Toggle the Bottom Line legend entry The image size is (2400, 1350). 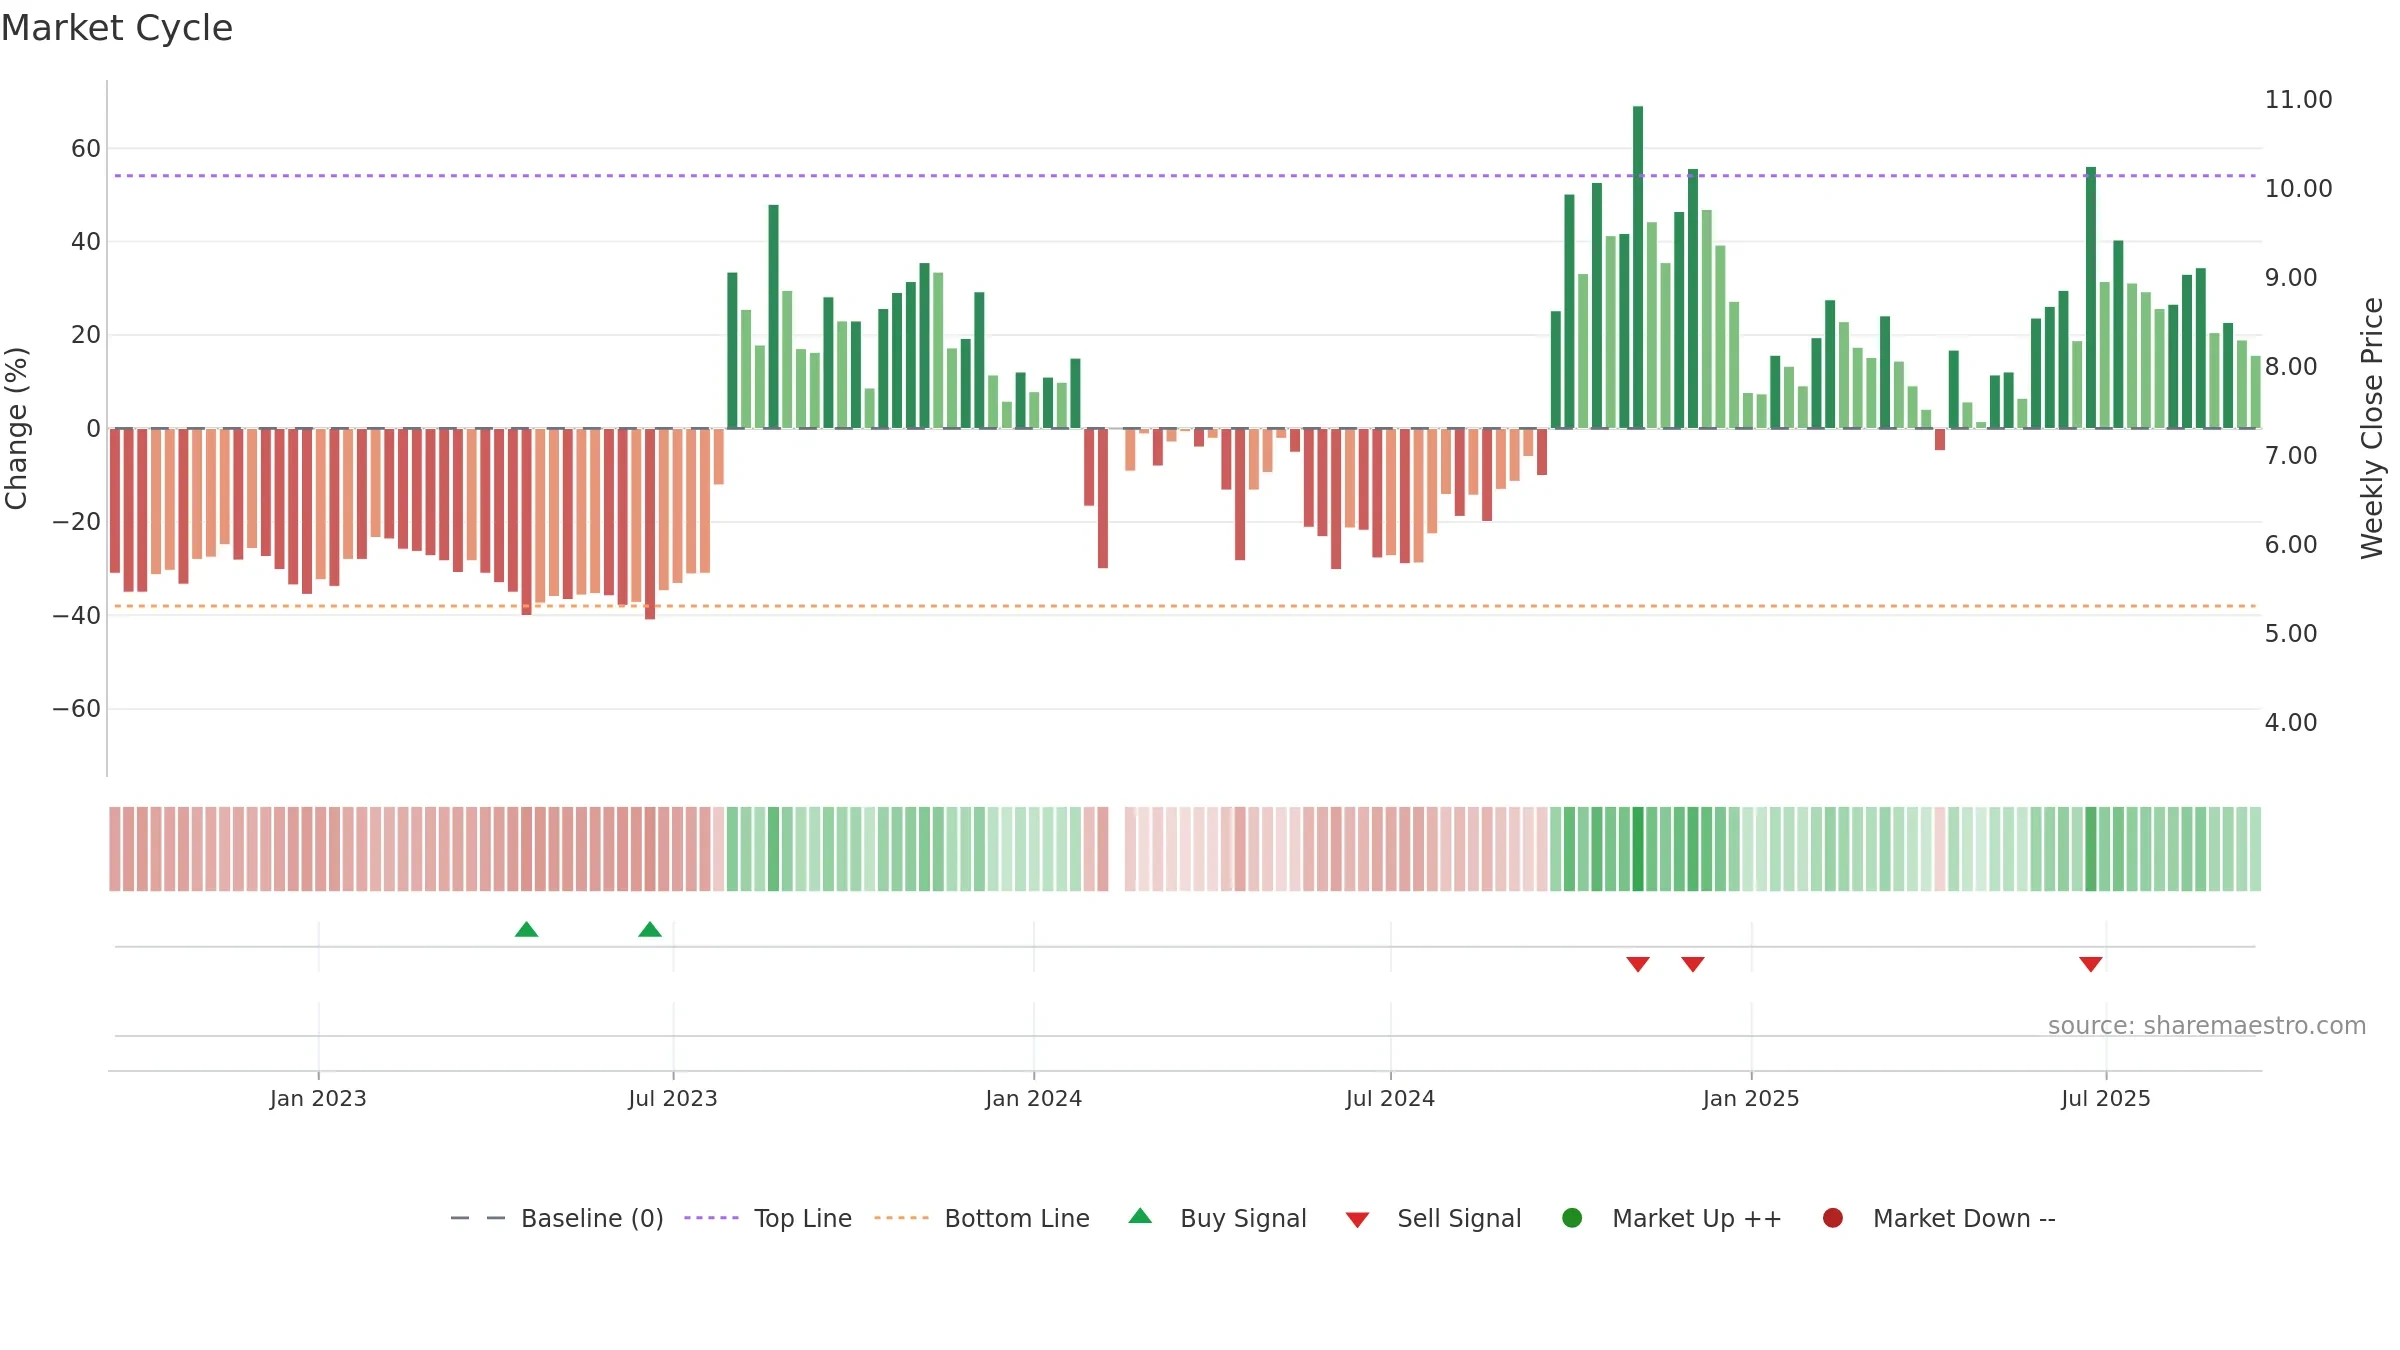point(981,1218)
